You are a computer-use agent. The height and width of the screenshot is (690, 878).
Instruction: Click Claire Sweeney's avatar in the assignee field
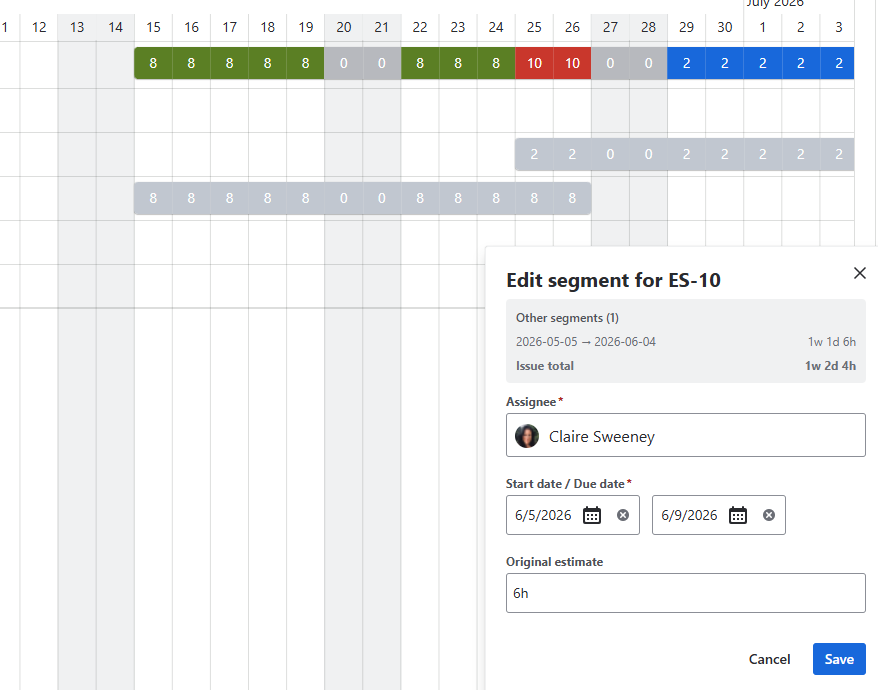(527, 436)
